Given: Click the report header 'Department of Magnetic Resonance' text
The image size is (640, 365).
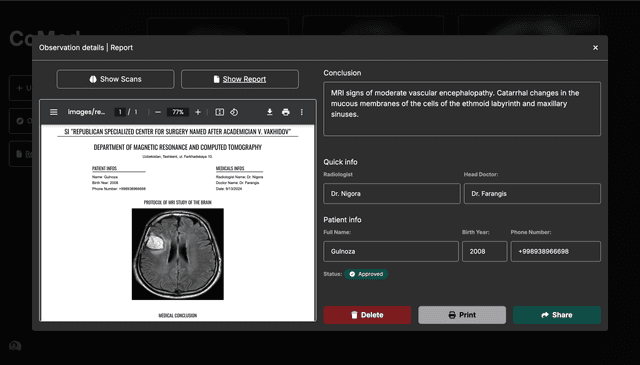Looking at the screenshot, I should coord(178,147).
